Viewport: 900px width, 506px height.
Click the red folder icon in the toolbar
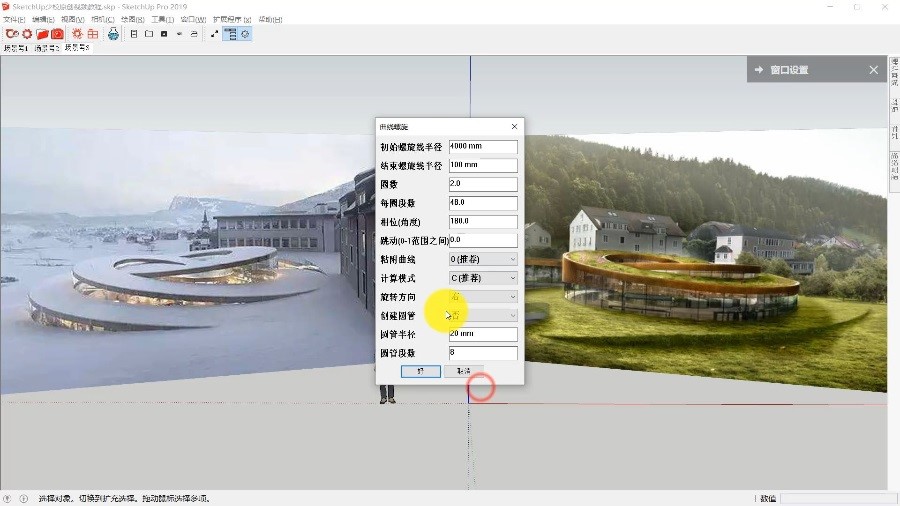(43, 34)
